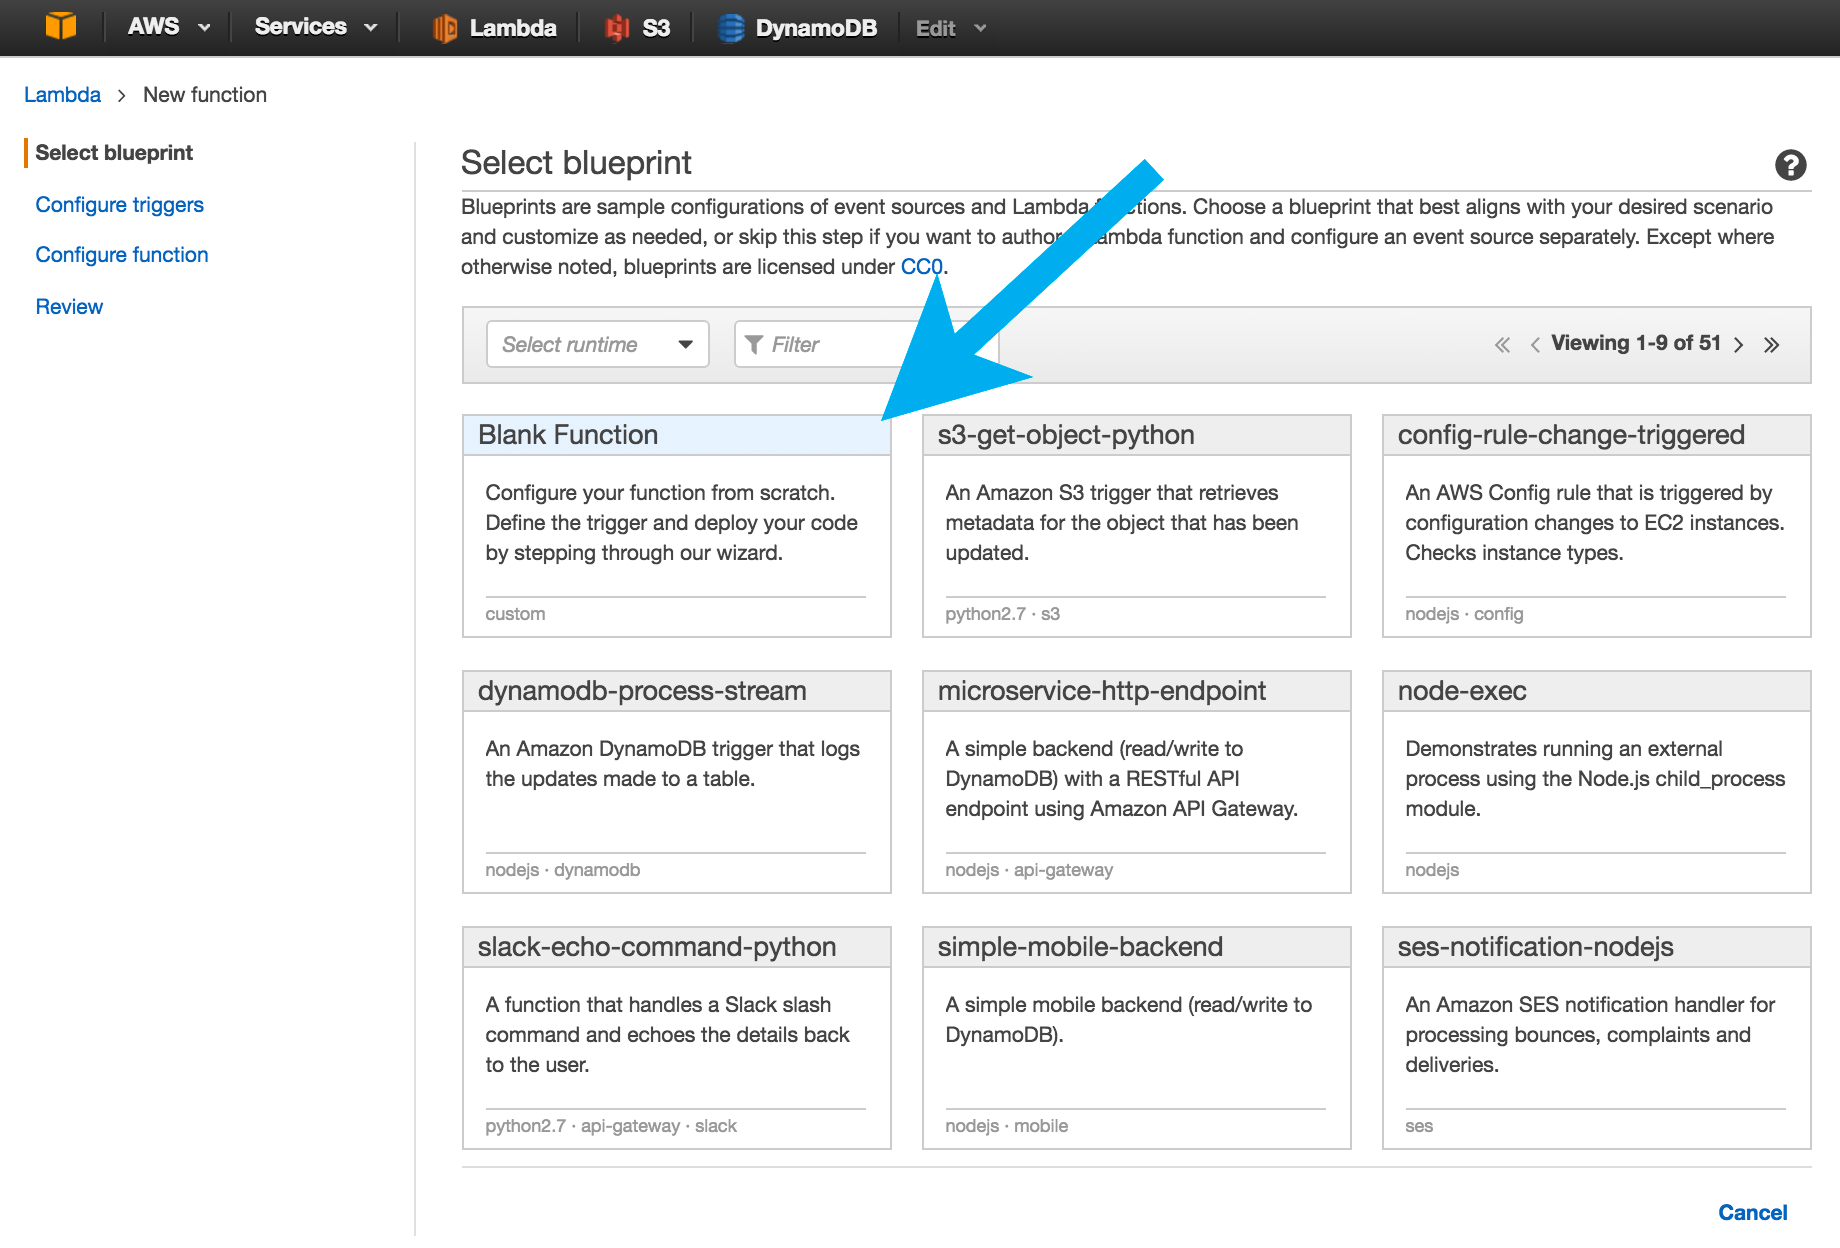Go to first page of blueprints

pyautogui.click(x=1502, y=345)
